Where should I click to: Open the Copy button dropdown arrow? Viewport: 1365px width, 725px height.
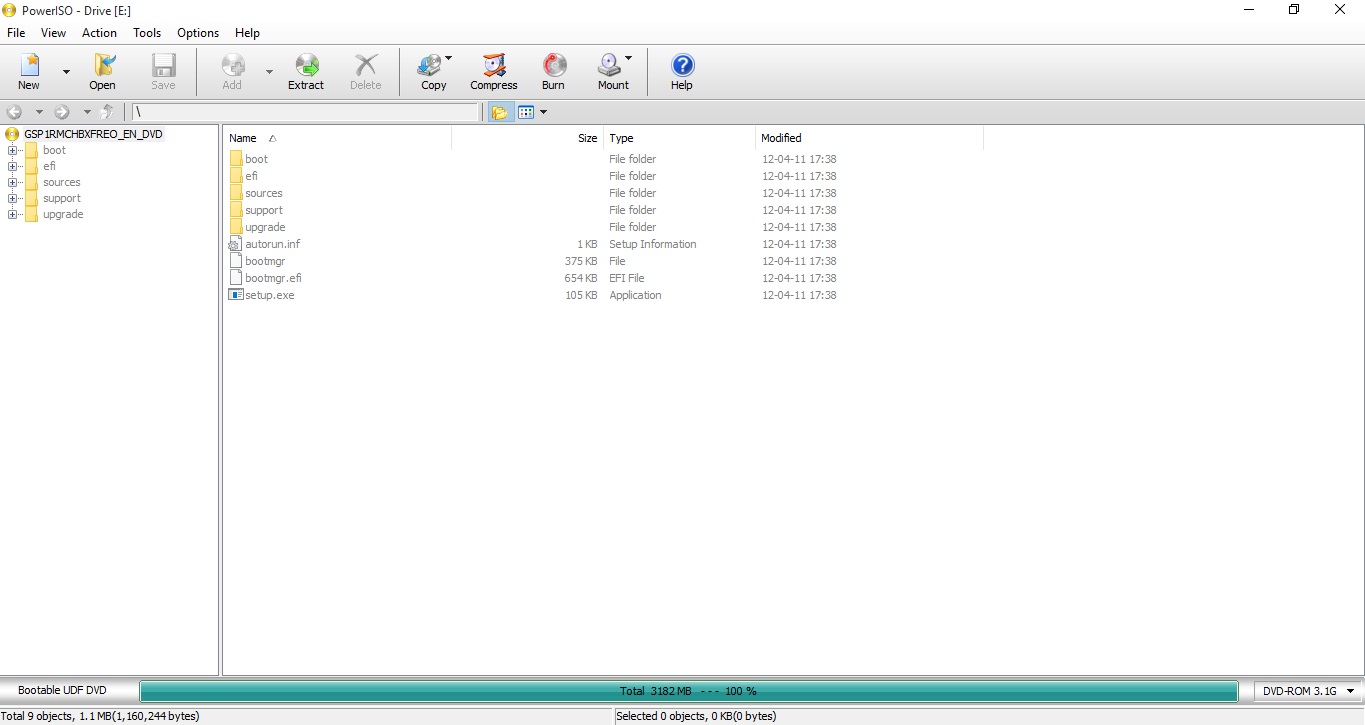coord(449,58)
